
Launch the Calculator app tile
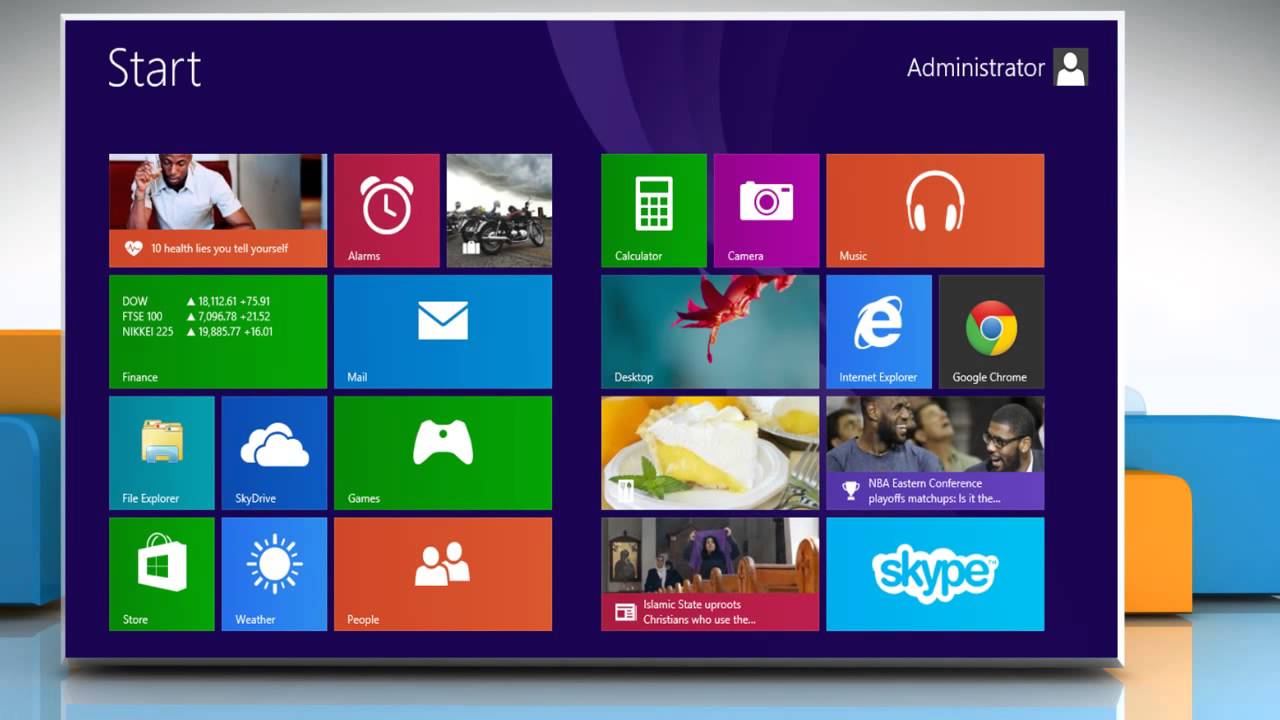pyautogui.click(x=654, y=210)
